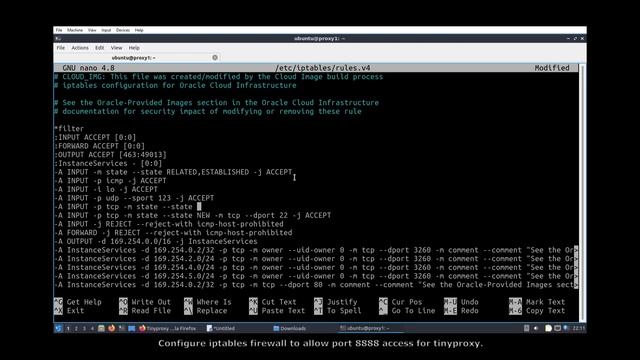The image size is (640, 360).
Task: Open the file manager launcher in taskbar
Action: click(101, 328)
